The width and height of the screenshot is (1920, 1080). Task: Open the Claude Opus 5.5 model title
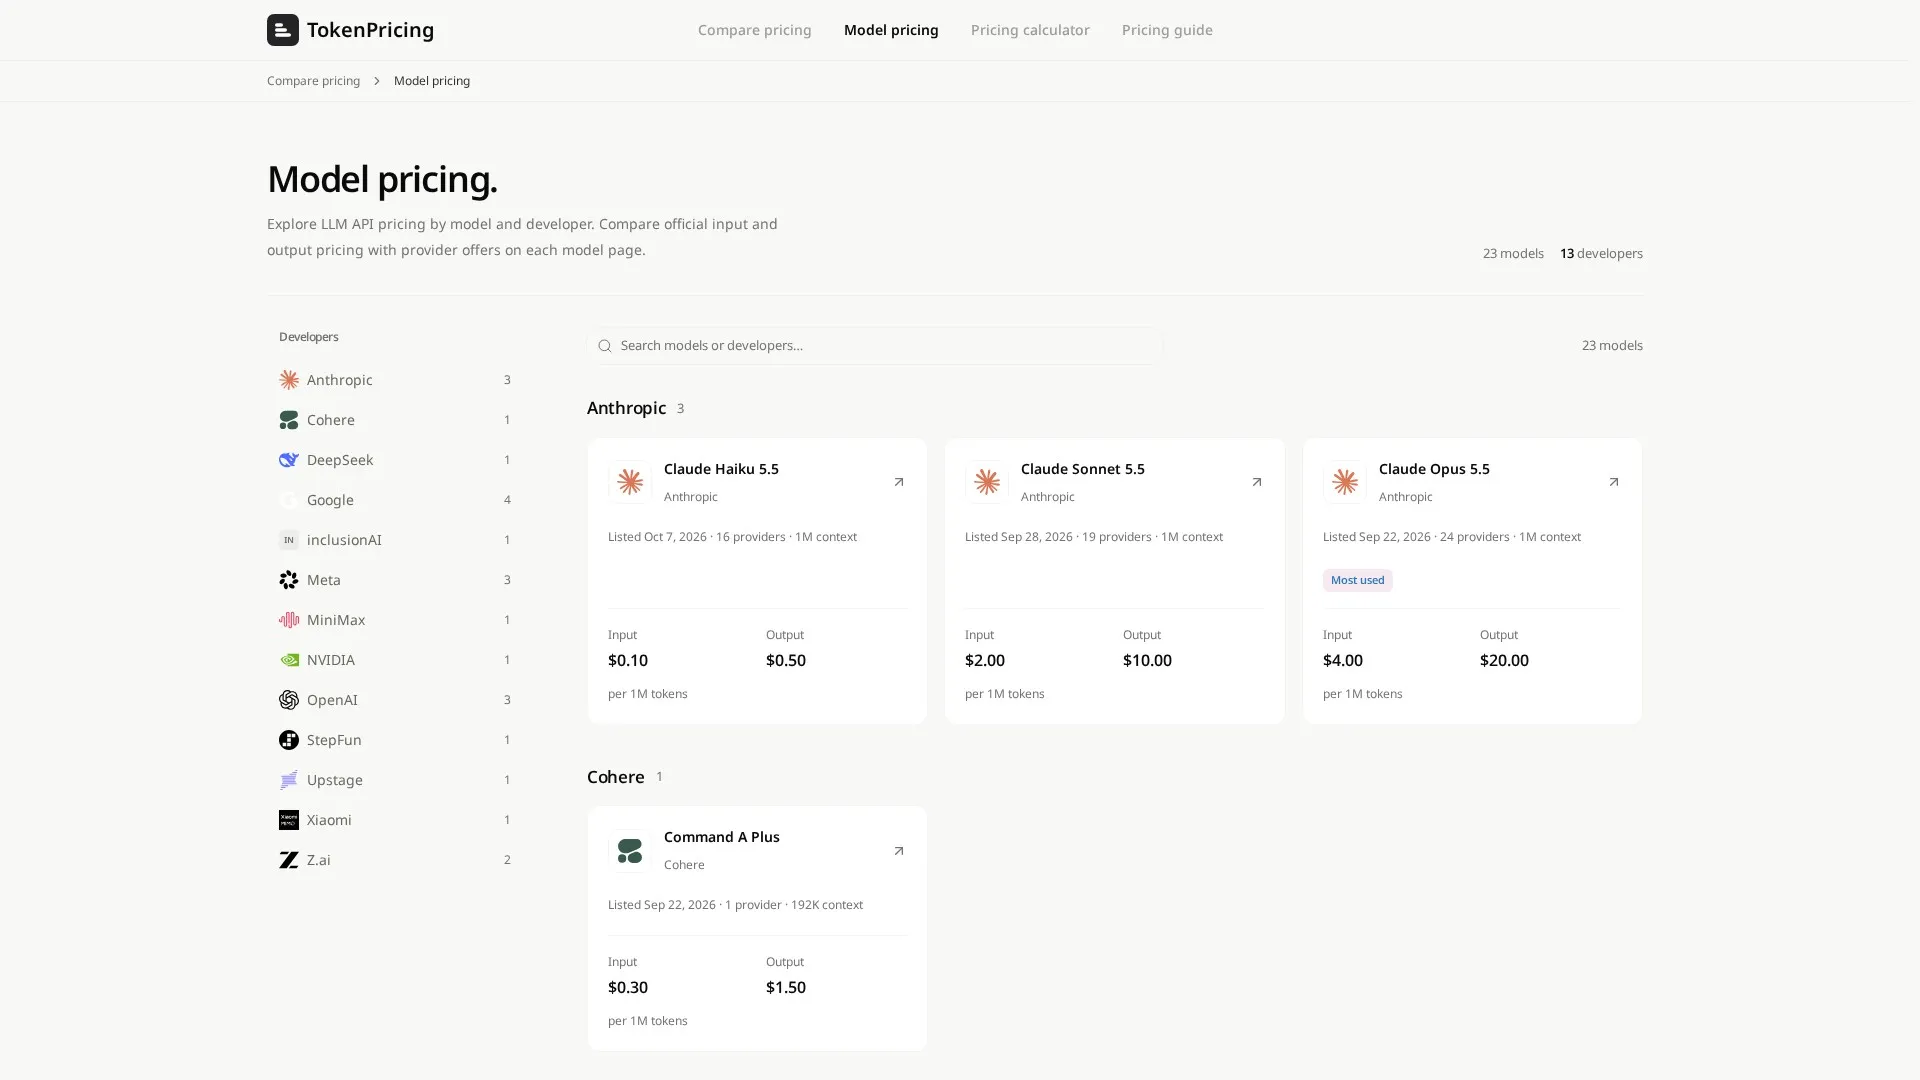[1434, 469]
